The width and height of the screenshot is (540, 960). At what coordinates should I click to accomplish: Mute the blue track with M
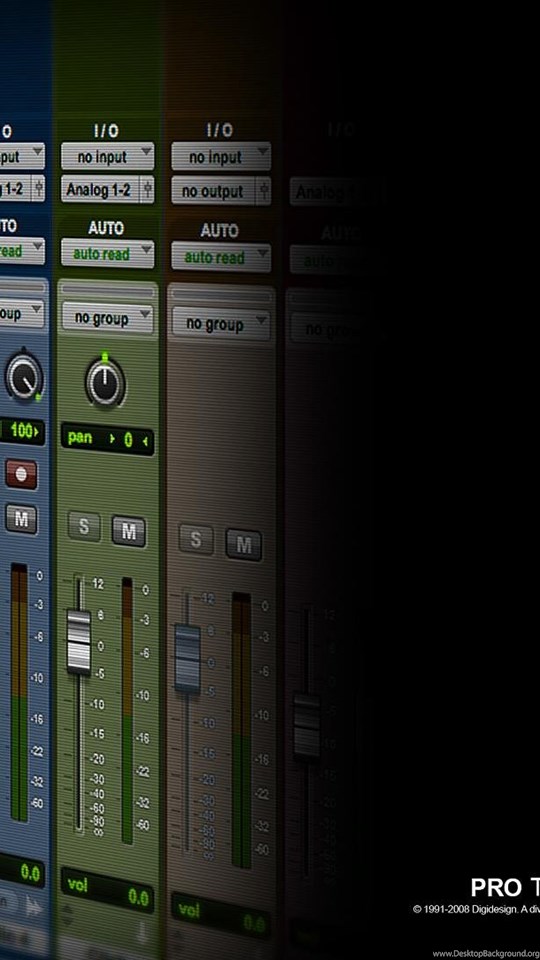point(21,519)
